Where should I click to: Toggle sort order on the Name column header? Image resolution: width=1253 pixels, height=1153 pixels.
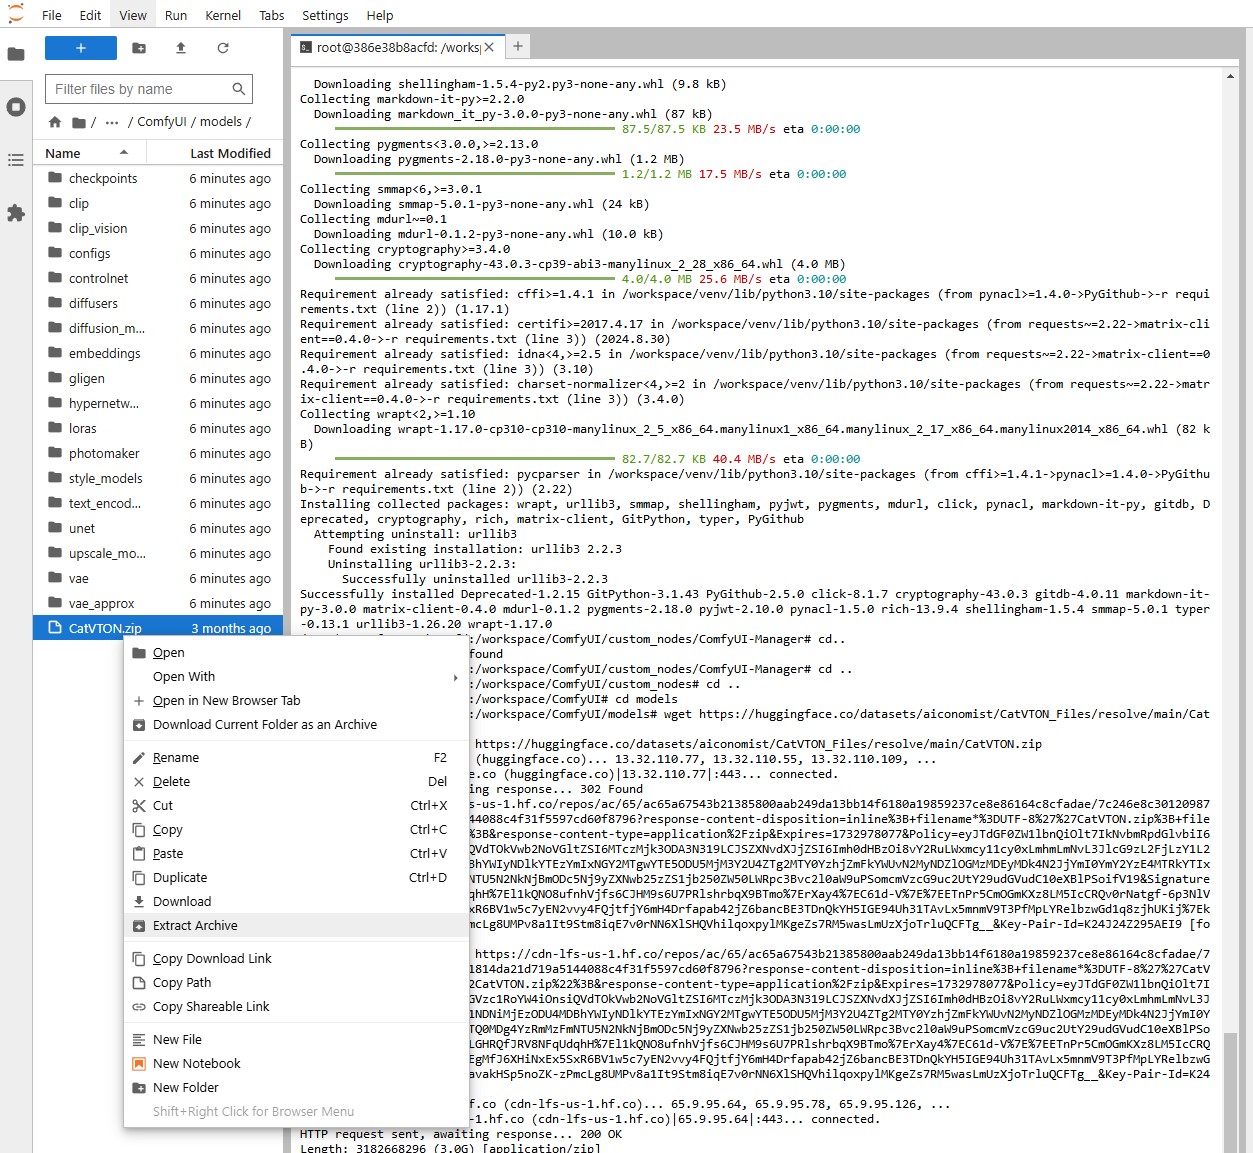(64, 152)
